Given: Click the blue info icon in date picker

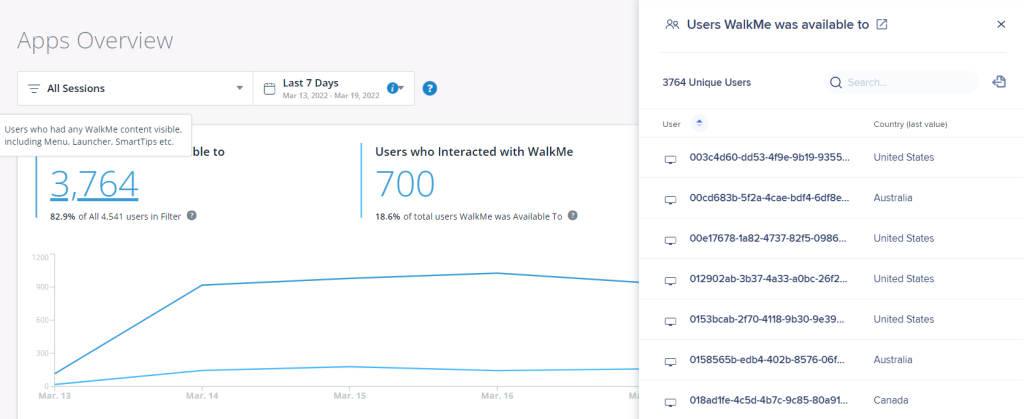Looking at the screenshot, I should click(x=393, y=88).
